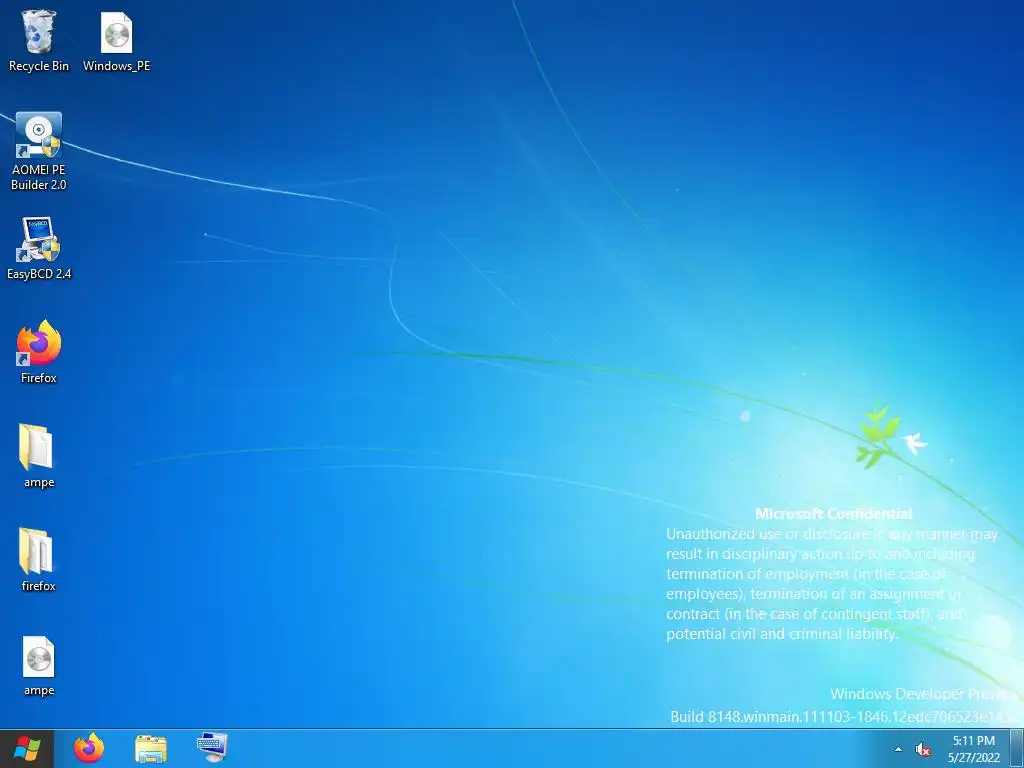The image size is (1024, 768).
Task: Open the on-screen keyboard taskbar icon
Action: tap(212, 748)
